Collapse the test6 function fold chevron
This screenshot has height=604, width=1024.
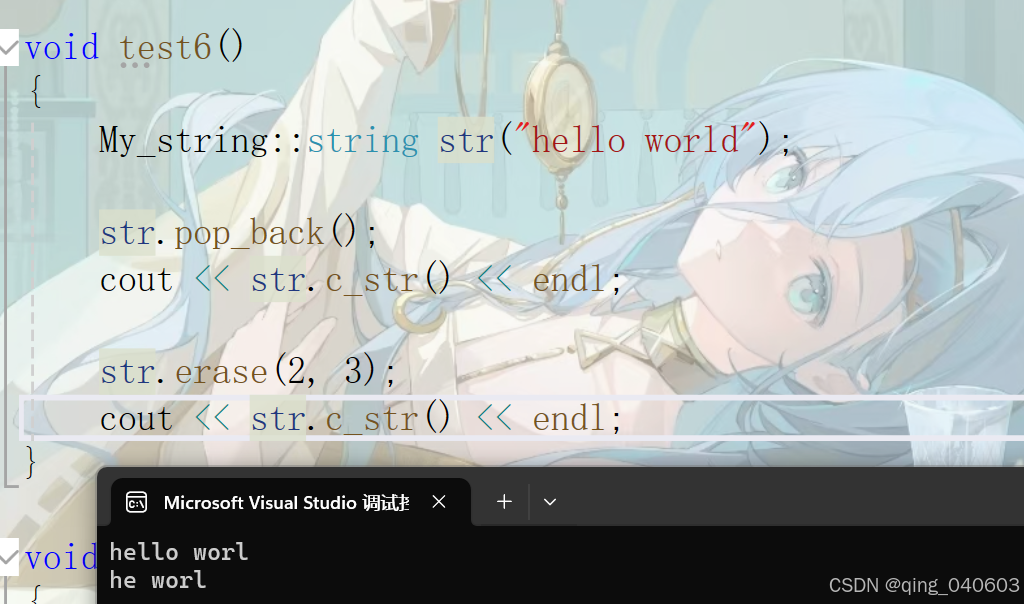8,48
